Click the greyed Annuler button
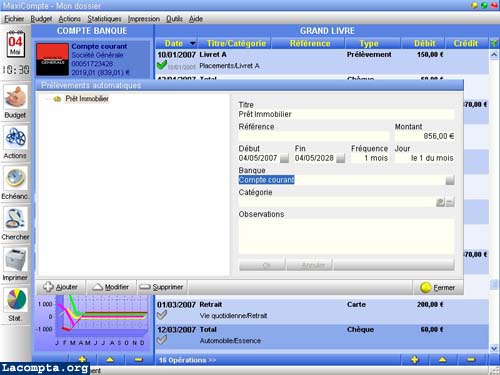 (309, 265)
